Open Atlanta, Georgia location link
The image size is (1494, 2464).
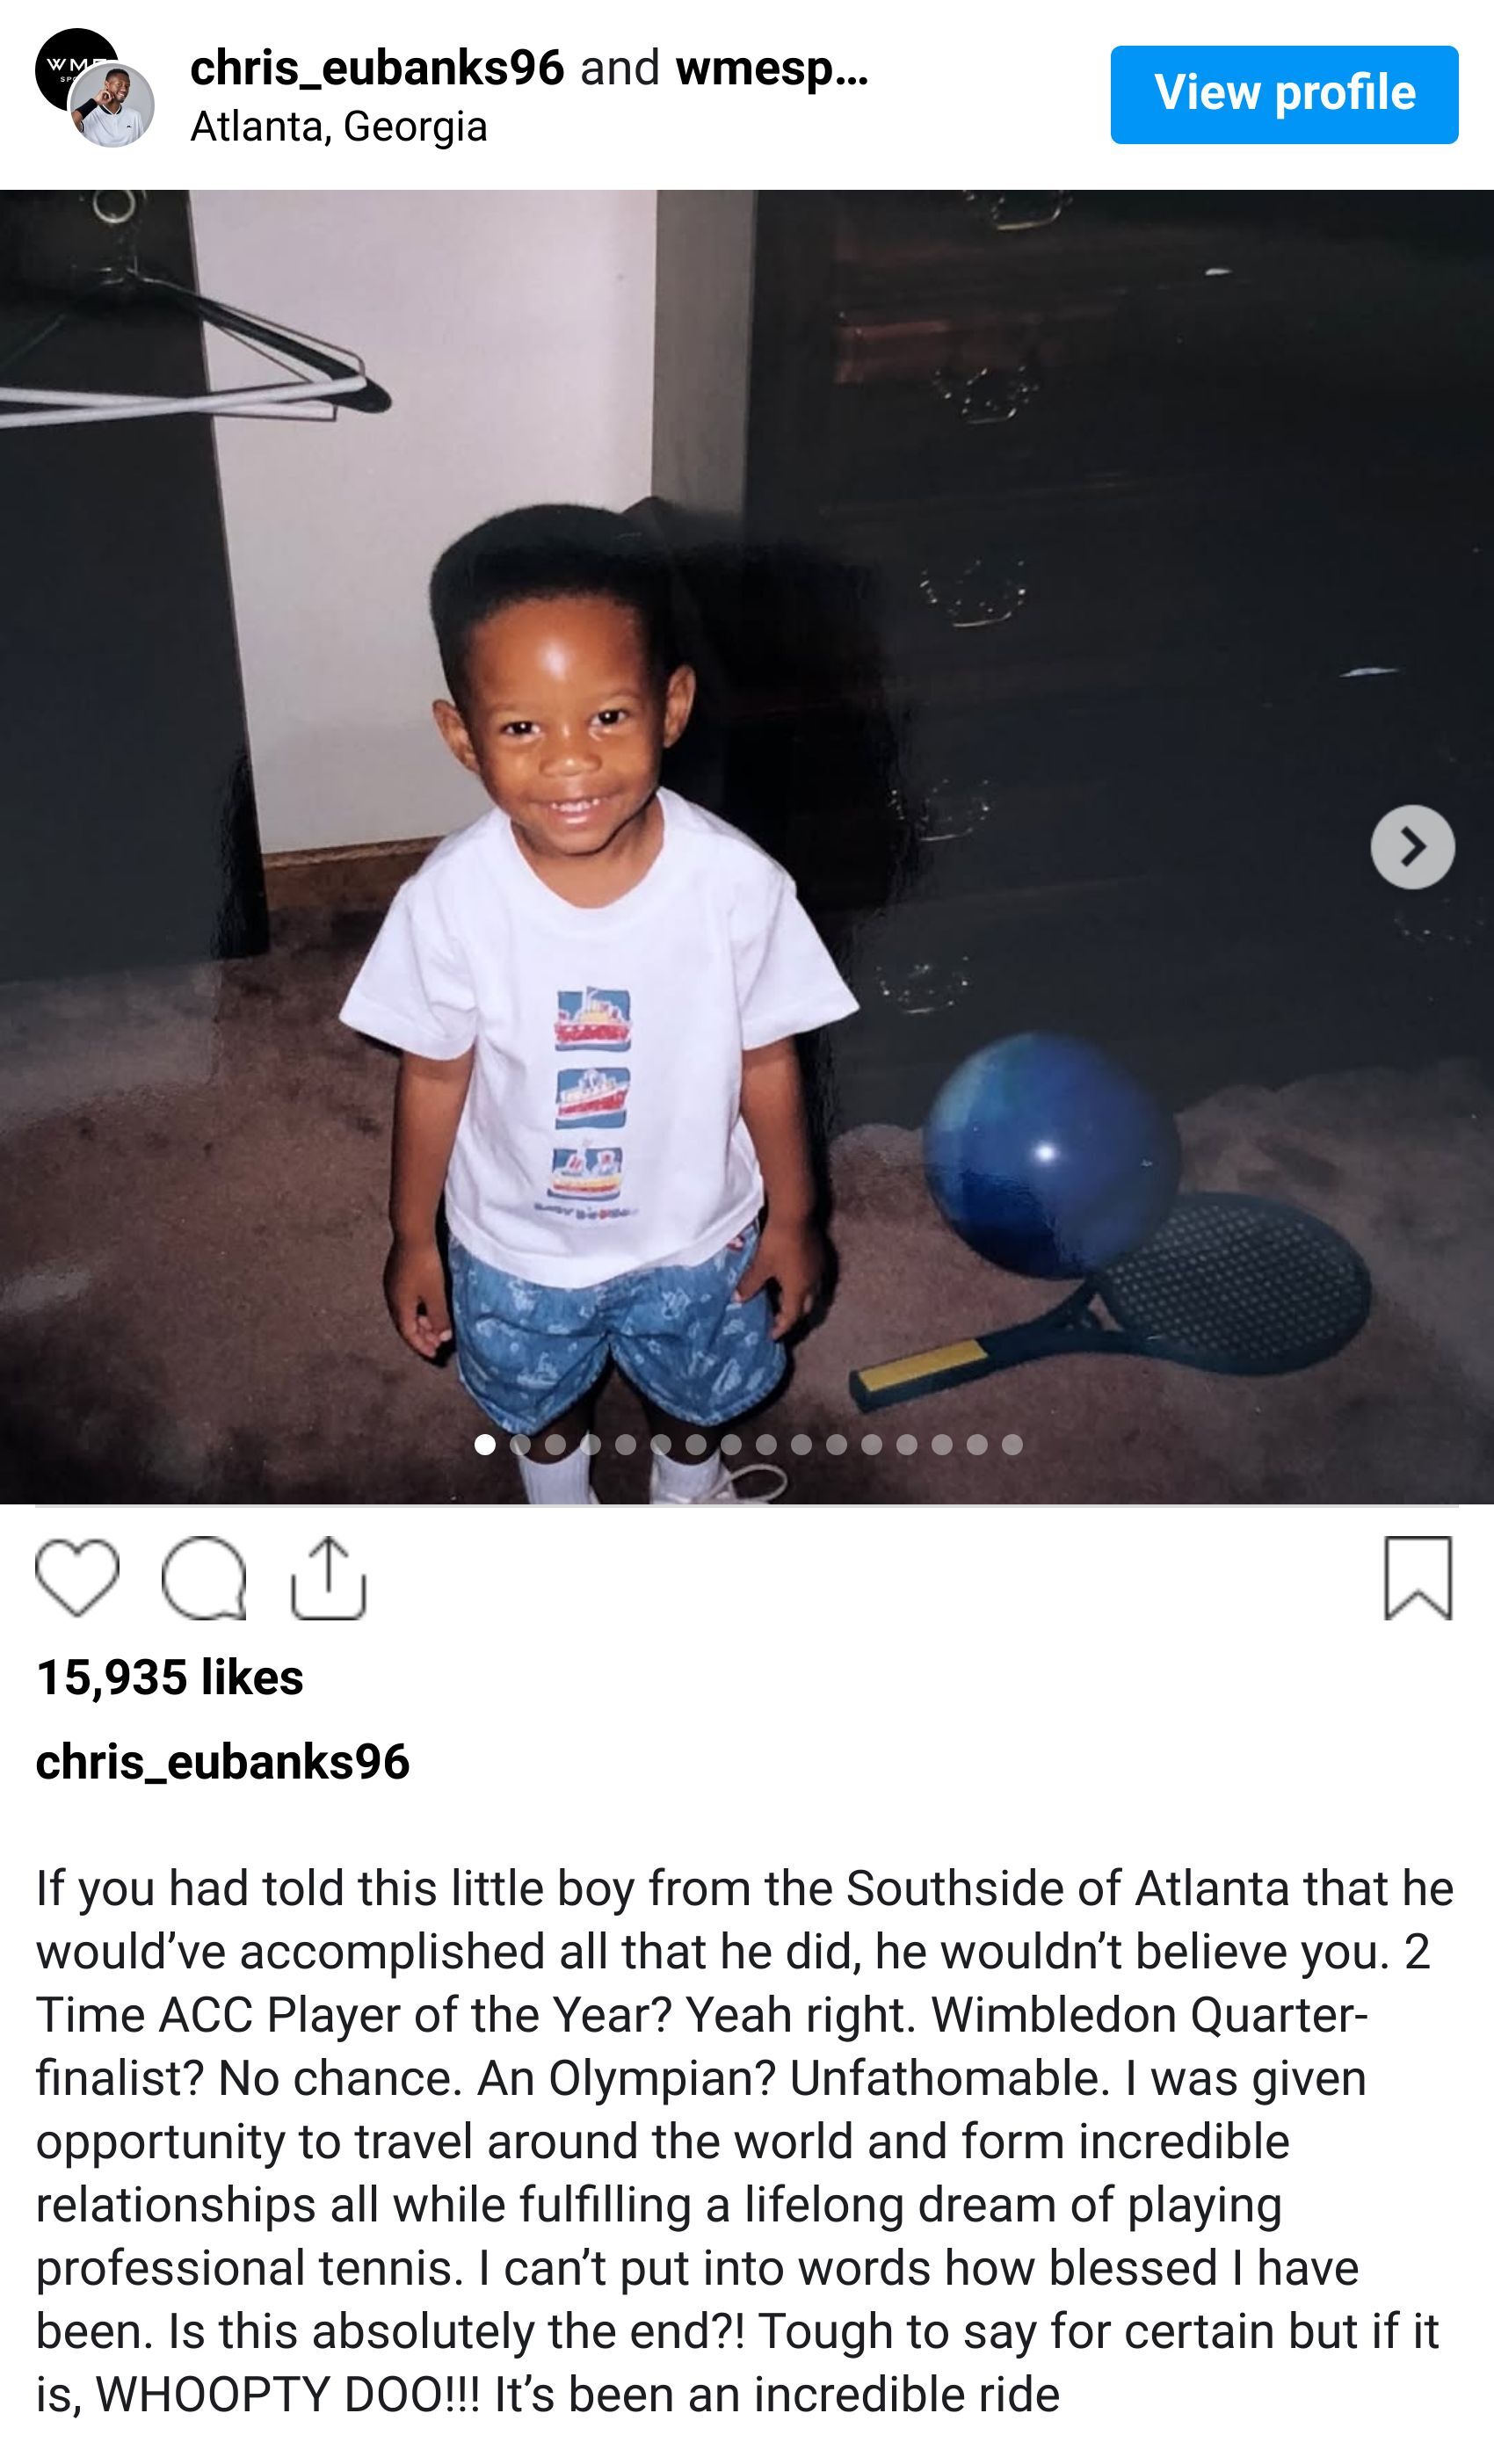point(339,127)
